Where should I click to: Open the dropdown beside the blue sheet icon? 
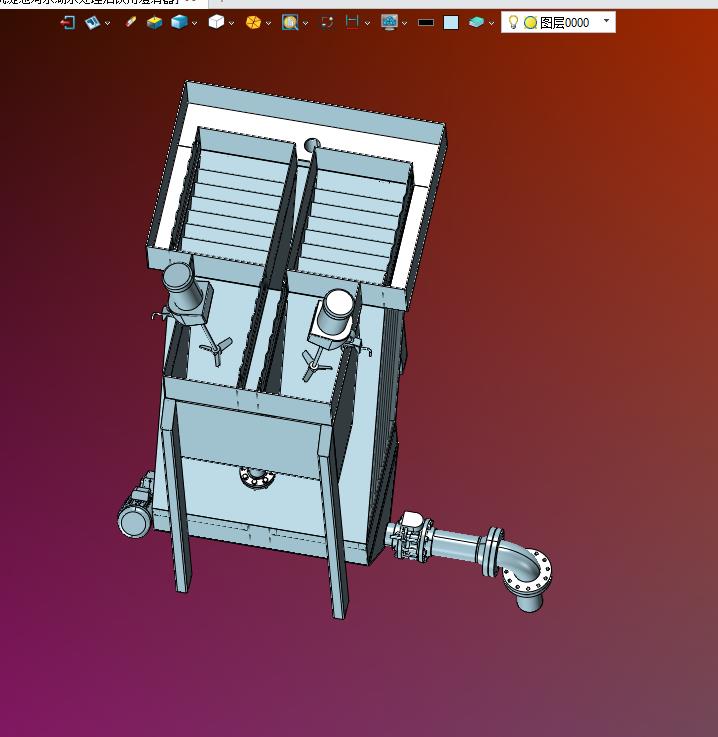(x=108, y=23)
